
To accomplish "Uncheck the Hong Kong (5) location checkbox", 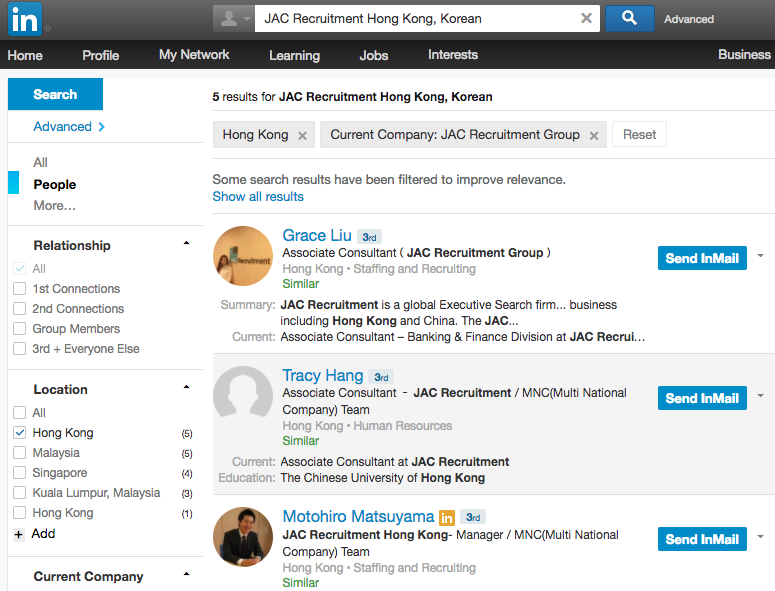I will pos(19,433).
